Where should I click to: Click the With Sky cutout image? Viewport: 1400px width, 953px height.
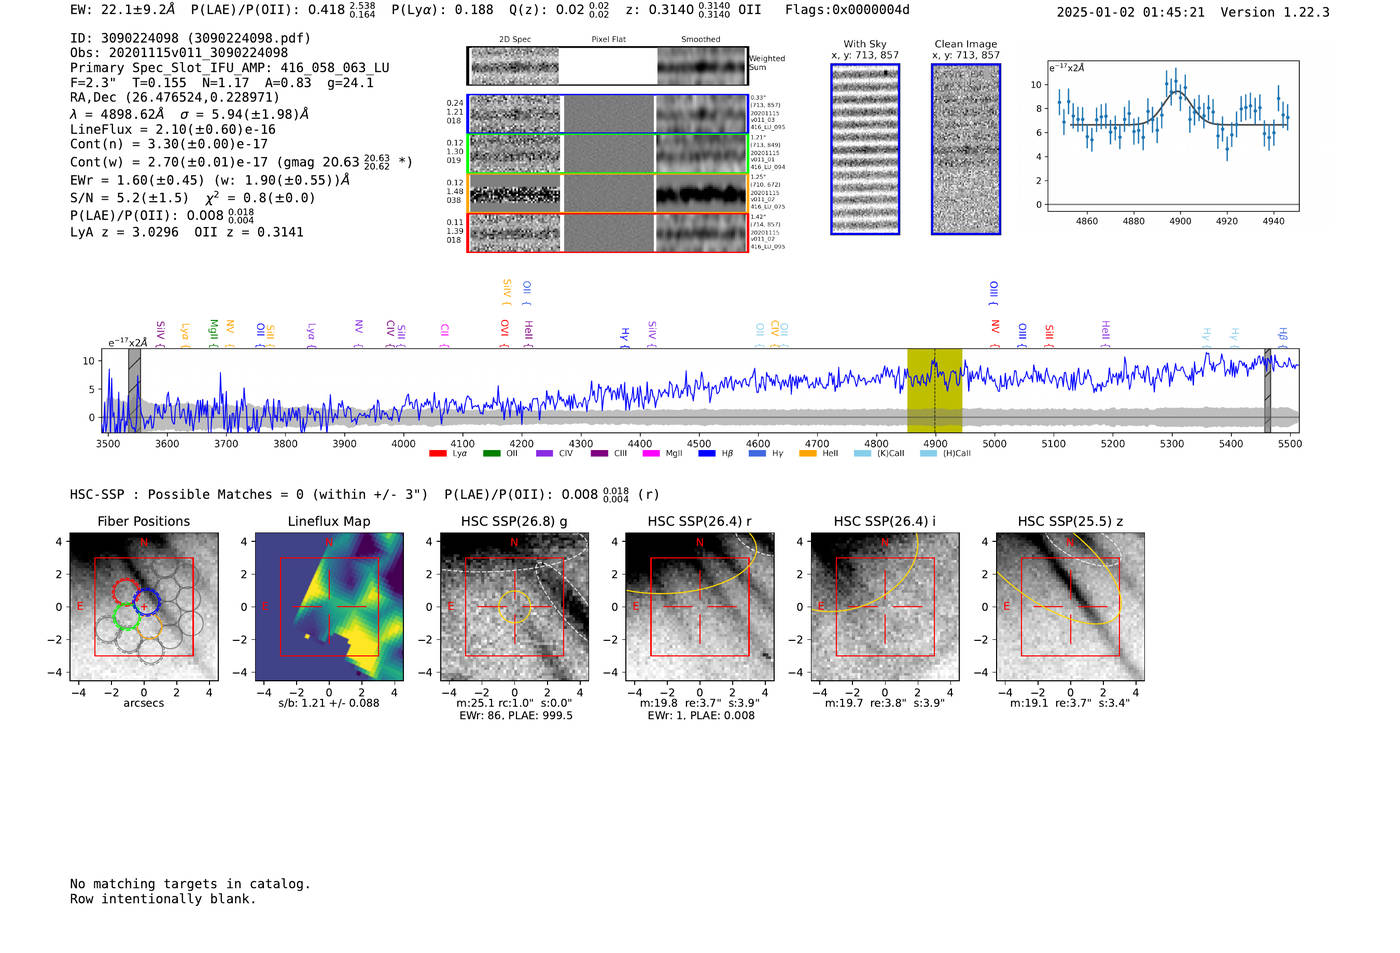[865, 149]
